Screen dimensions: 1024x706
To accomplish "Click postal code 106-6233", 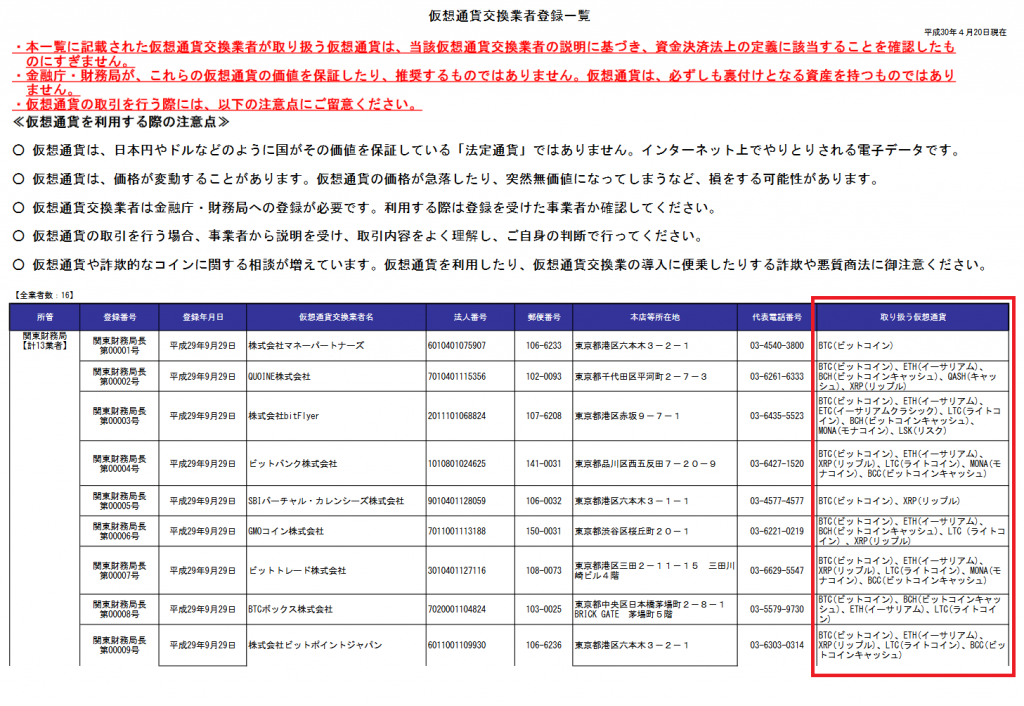I will coord(543,345).
